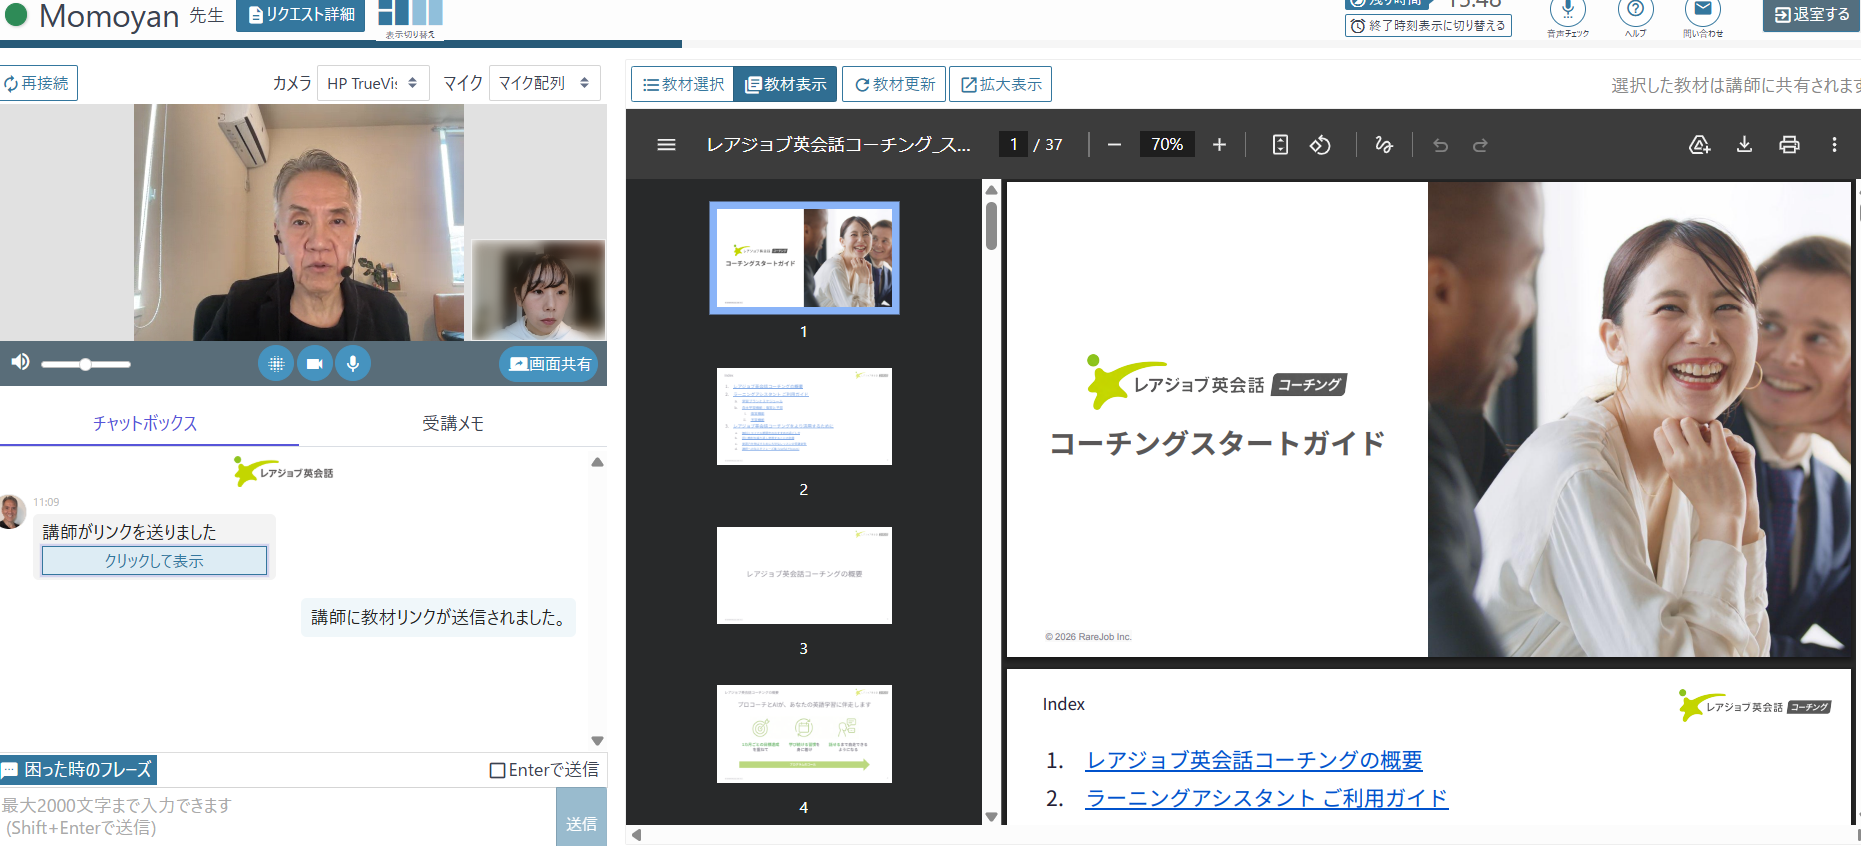
Task: Click the teacher's main video feed
Action: pyautogui.click(x=299, y=222)
